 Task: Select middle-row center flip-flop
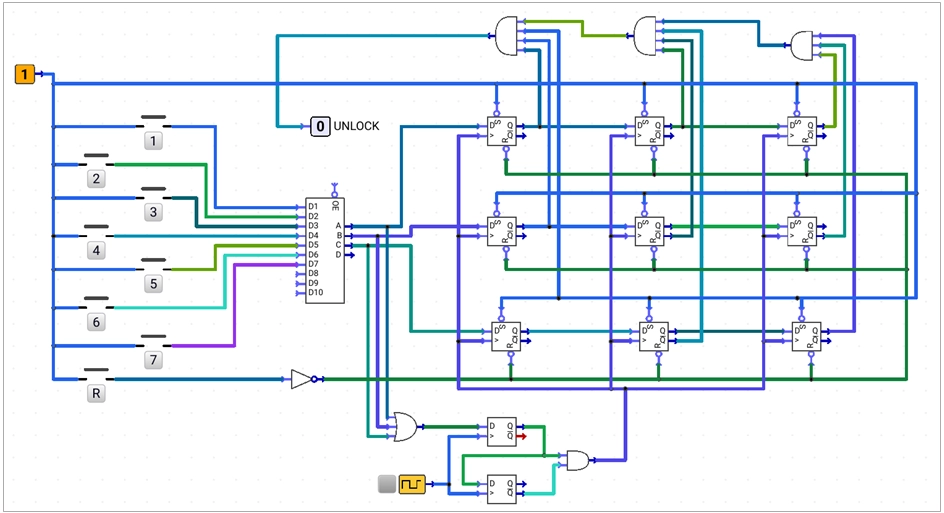click(650, 231)
